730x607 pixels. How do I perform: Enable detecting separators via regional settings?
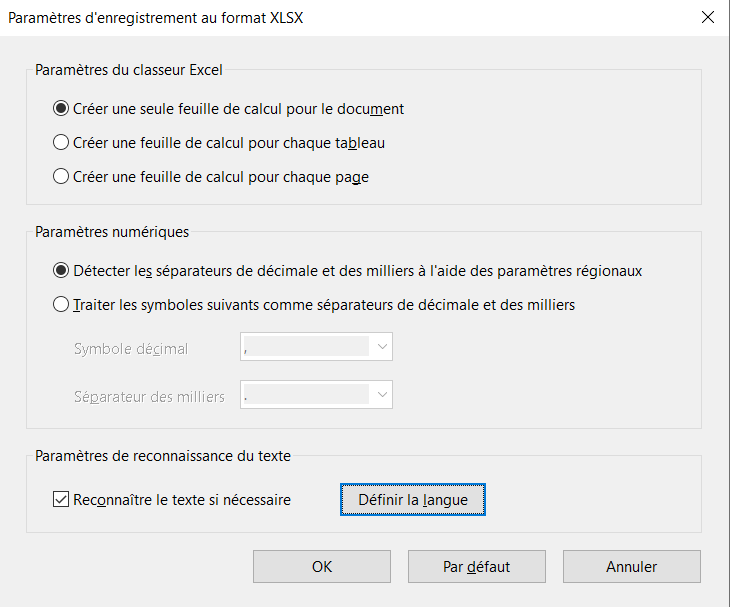[x=61, y=271]
